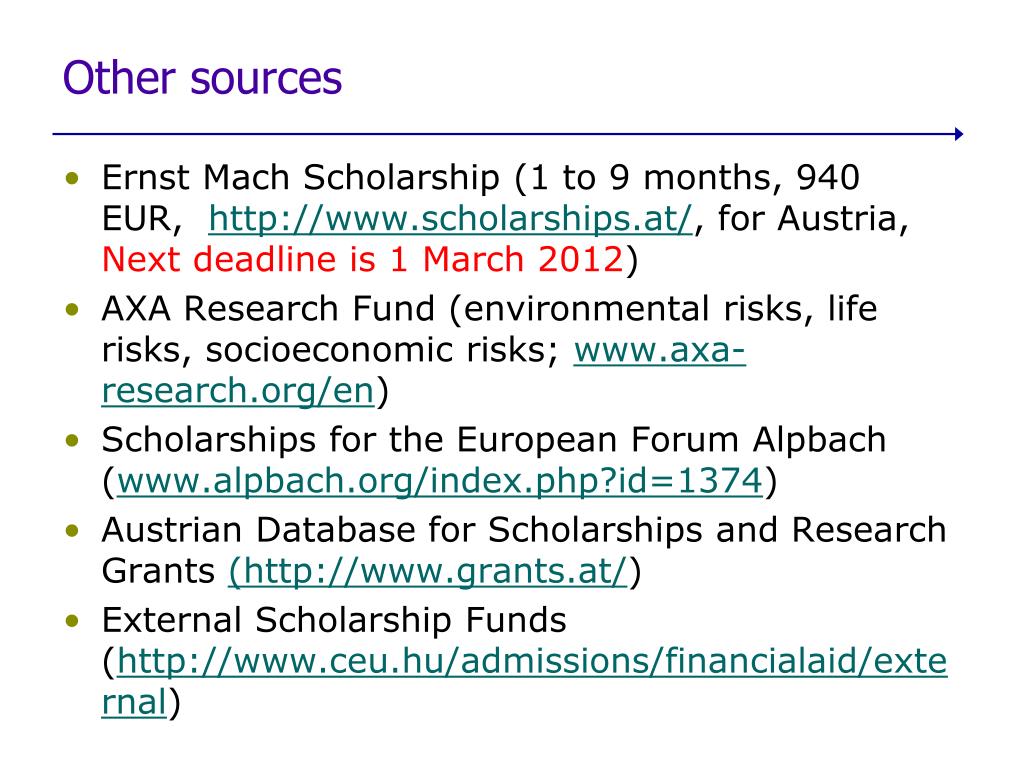Click the arrowhead ending the title divider line
The width and height of the screenshot is (1024, 768).
(x=958, y=134)
